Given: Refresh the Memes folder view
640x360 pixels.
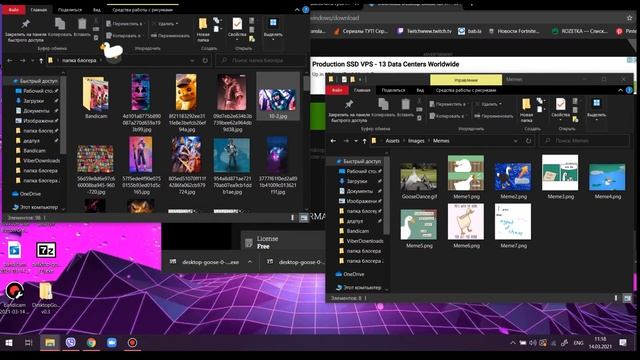Looking at the screenshot, I should point(529,141).
